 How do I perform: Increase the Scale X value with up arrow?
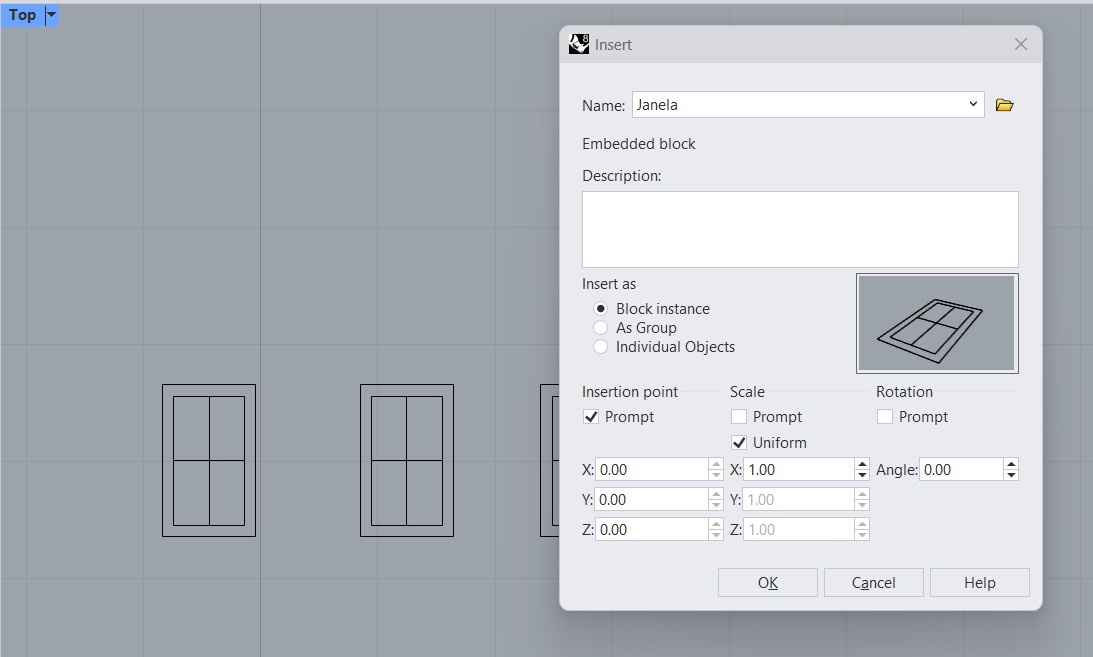pyautogui.click(x=862, y=464)
